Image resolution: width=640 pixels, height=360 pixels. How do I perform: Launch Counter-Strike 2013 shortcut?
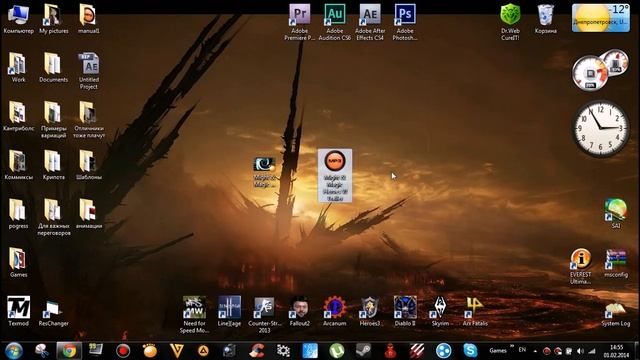tap(264, 314)
